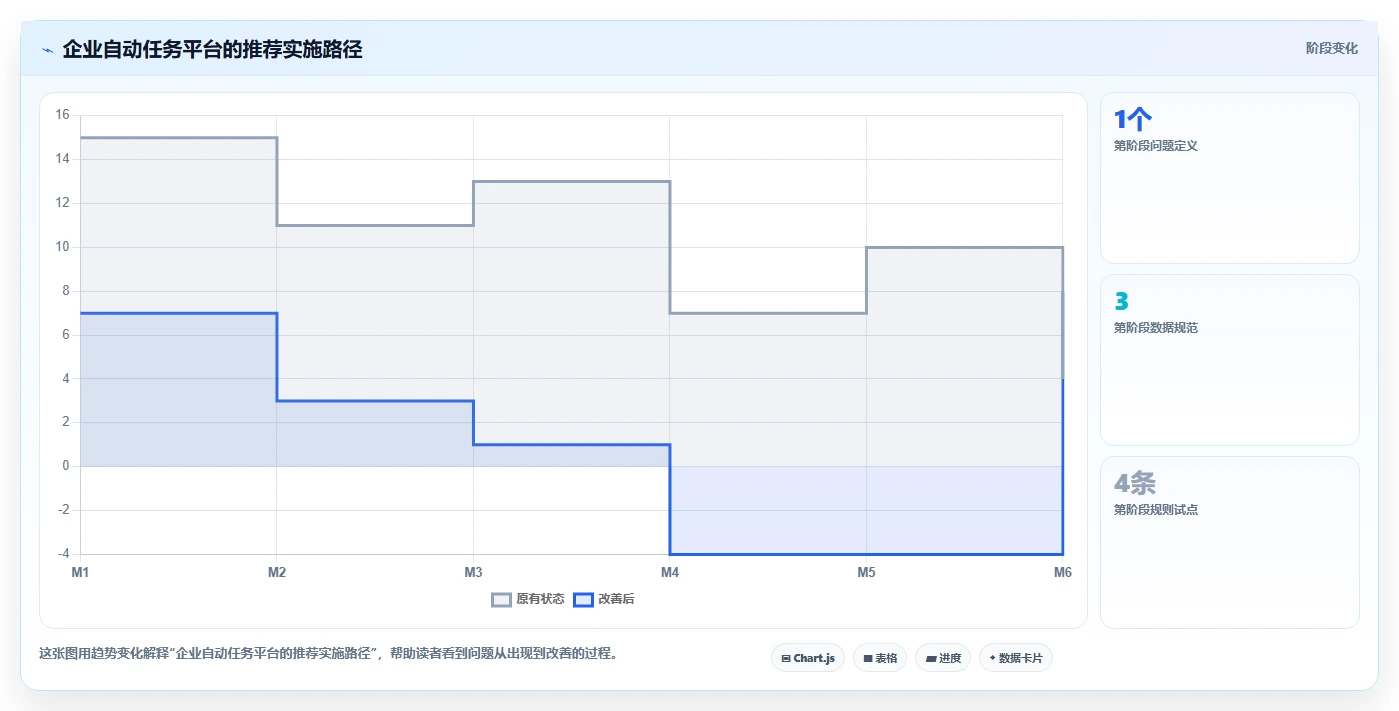The image size is (1399, 711).
Task: Click the page title 企业自动任务平台的推荐实施路径
Action: pyautogui.click(x=212, y=49)
